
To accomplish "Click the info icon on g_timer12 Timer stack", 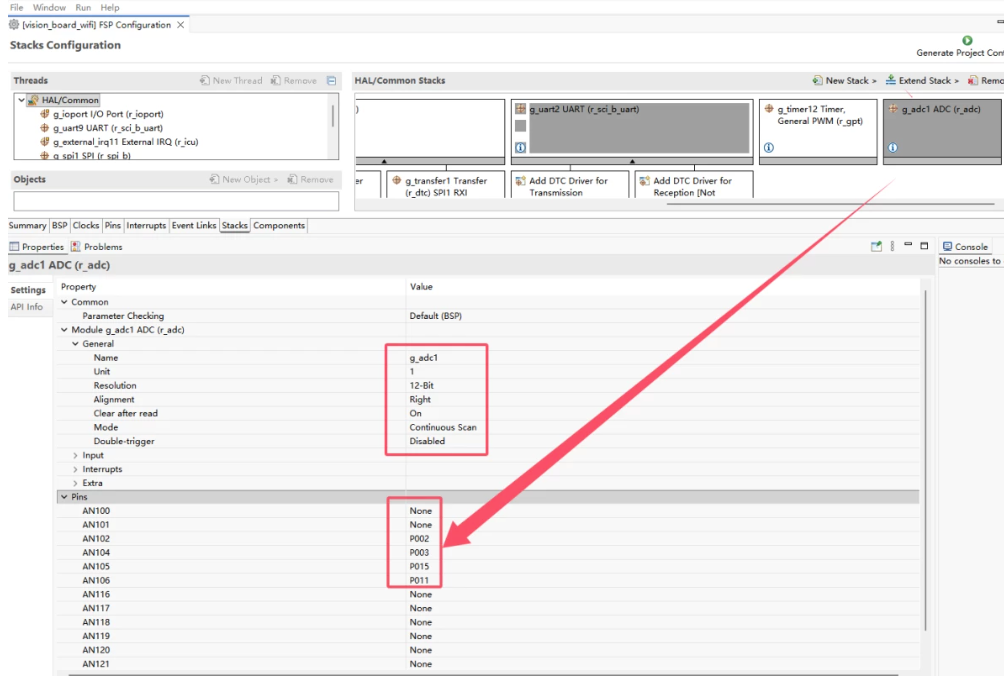I will coord(769,148).
